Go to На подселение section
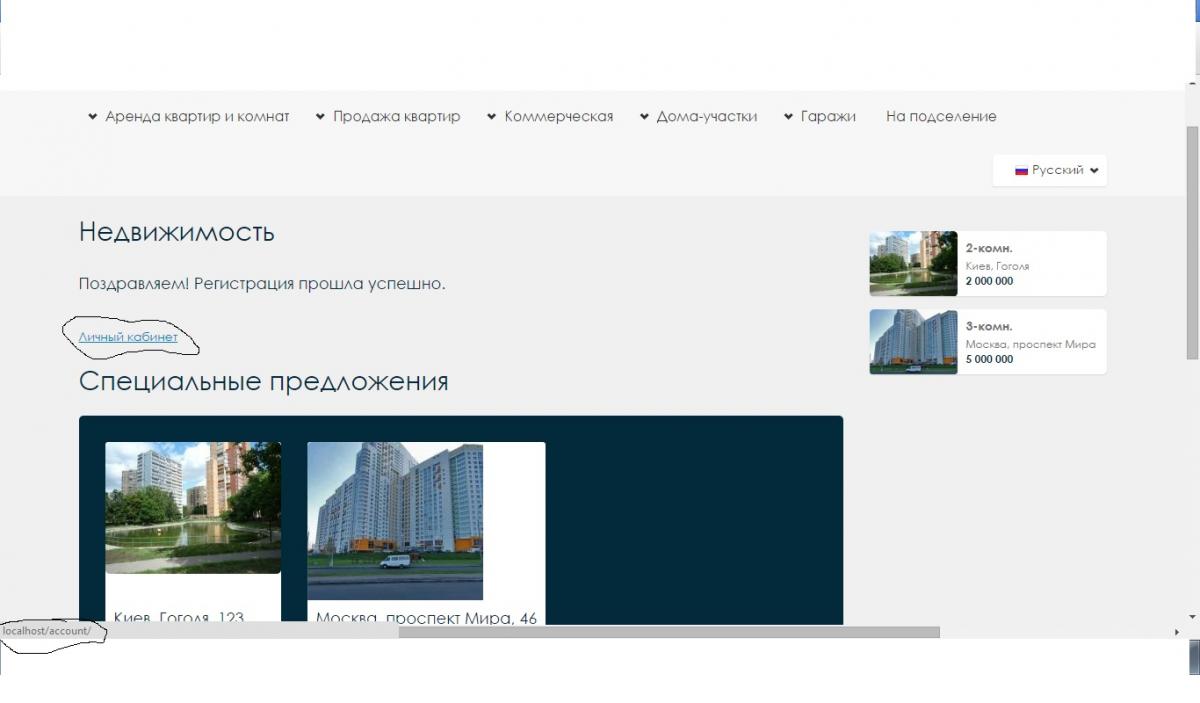 point(941,117)
